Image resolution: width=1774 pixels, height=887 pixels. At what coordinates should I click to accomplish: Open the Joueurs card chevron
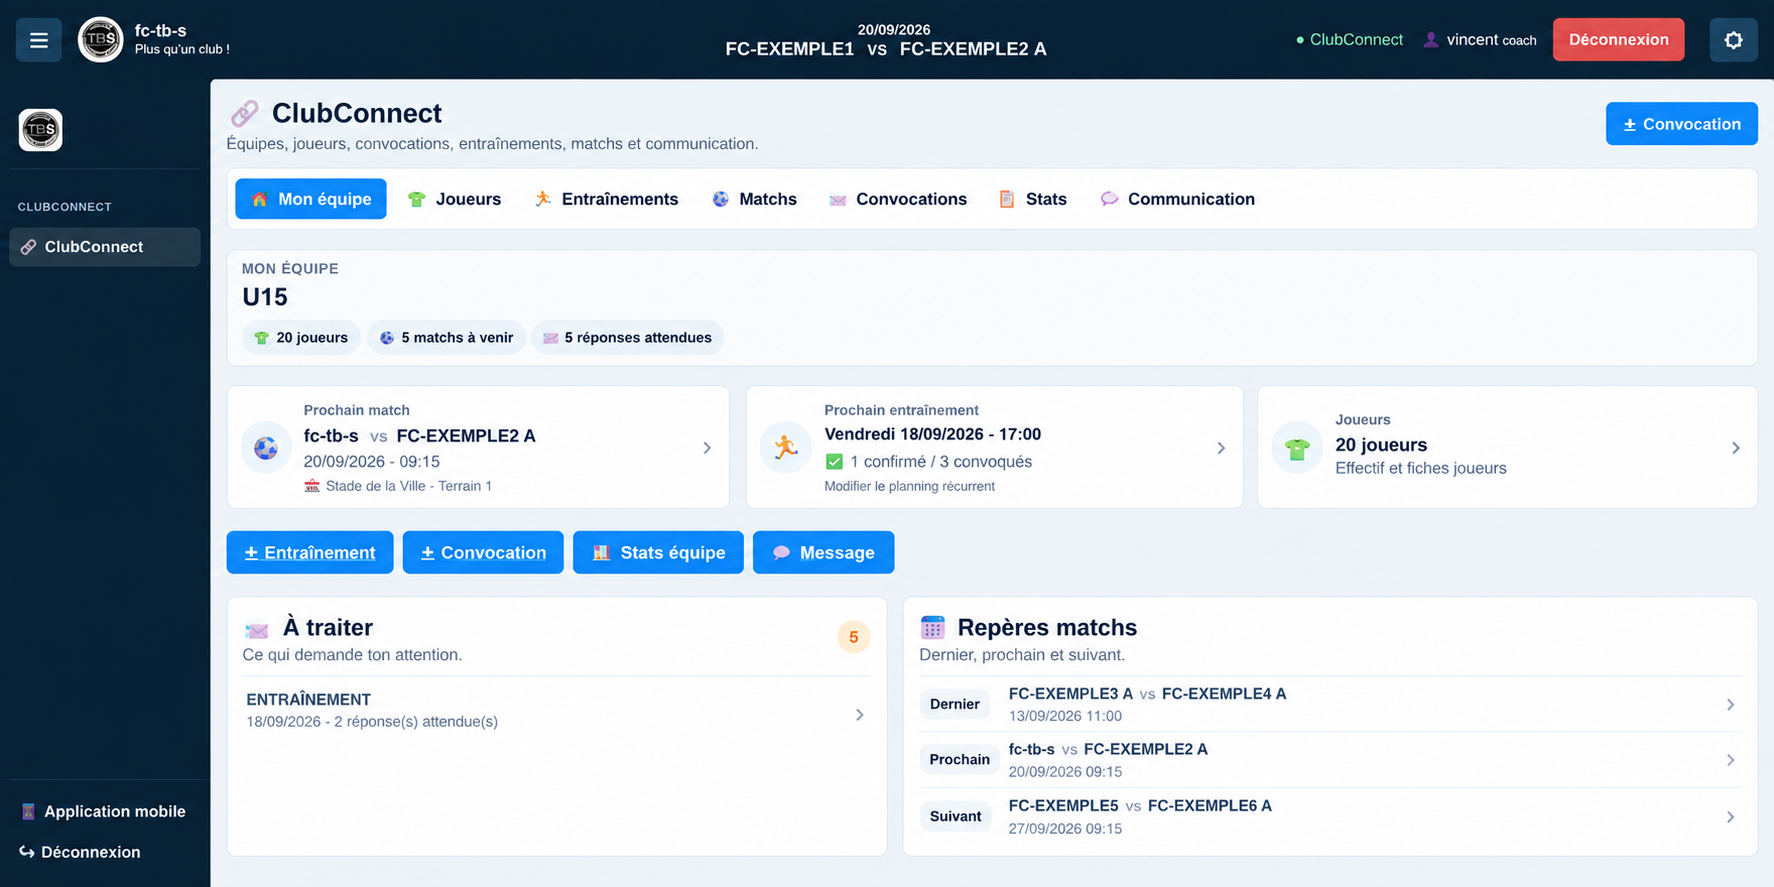tap(1736, 448)
